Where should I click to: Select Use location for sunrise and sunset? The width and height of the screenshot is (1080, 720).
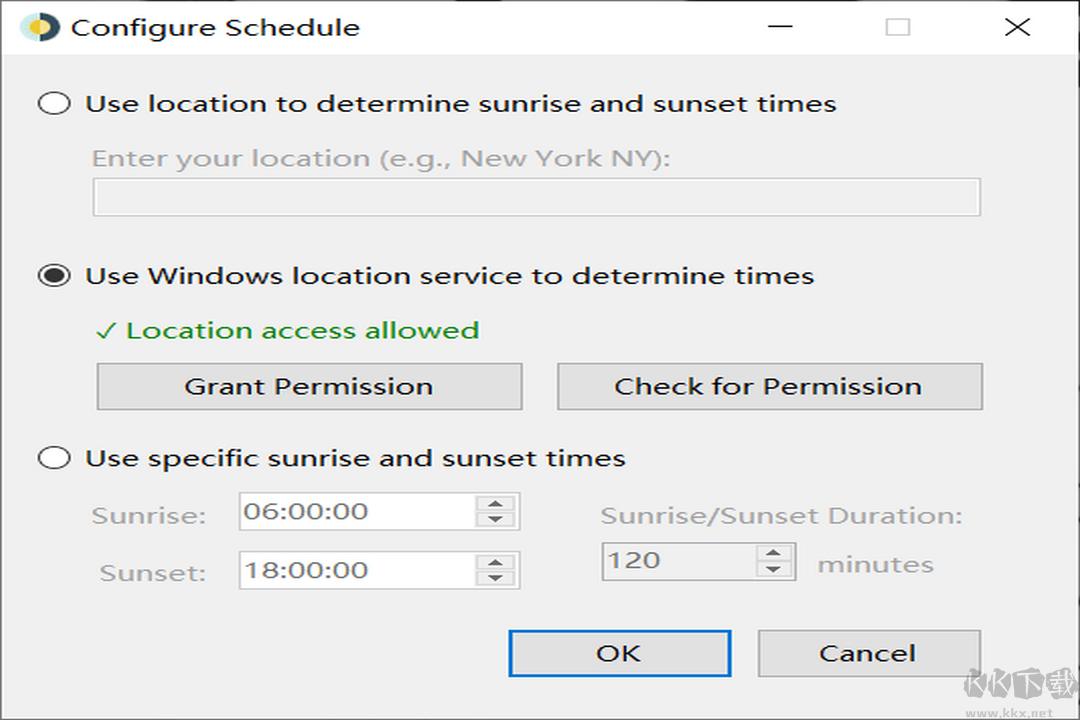(54, 104)
